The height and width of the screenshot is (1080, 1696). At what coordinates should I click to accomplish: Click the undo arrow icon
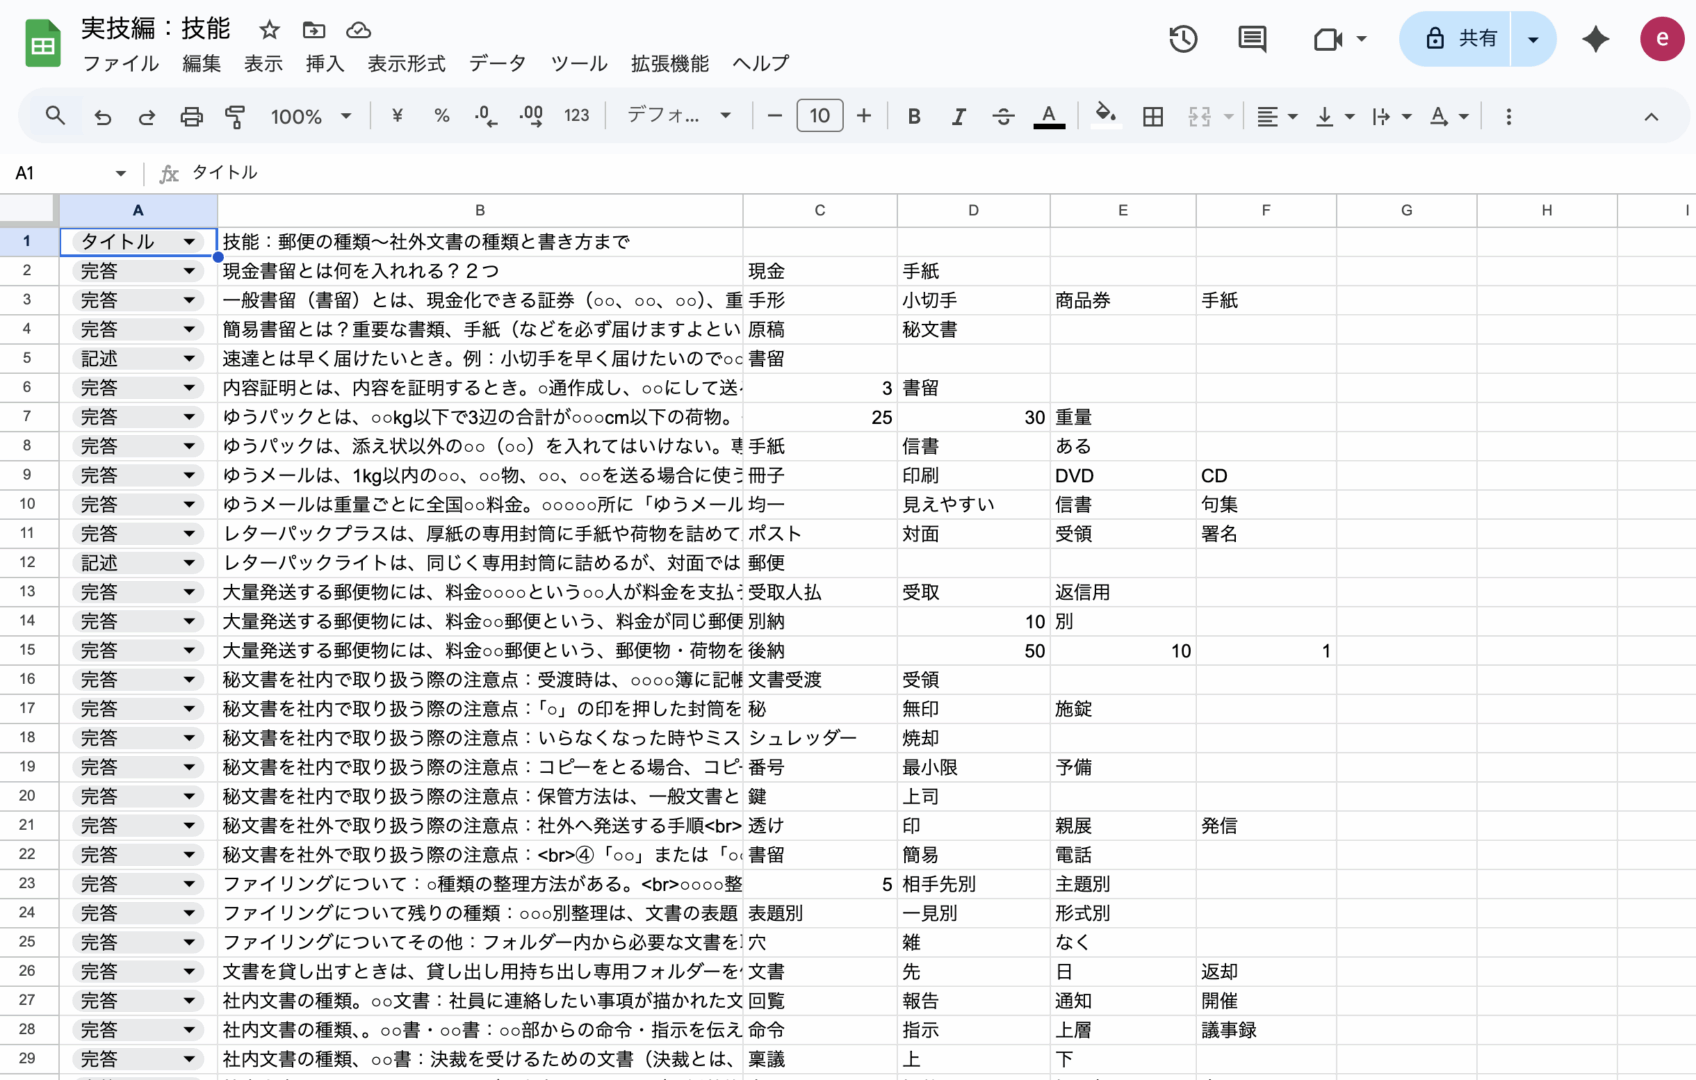click(102, 117)
